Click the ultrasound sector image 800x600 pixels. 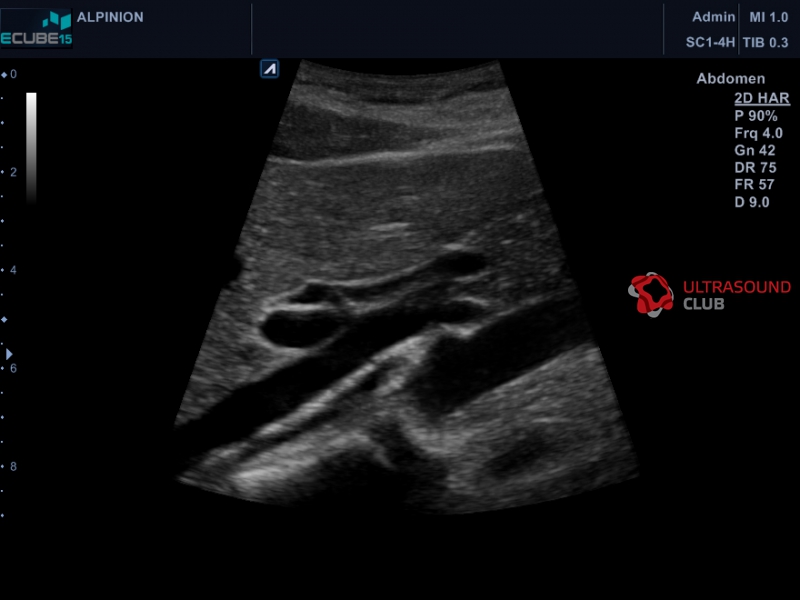click(406, 286)
